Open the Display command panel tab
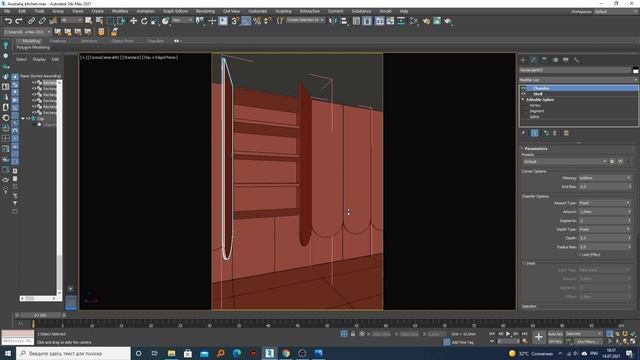The image size is (640, 360). point(566,60)
